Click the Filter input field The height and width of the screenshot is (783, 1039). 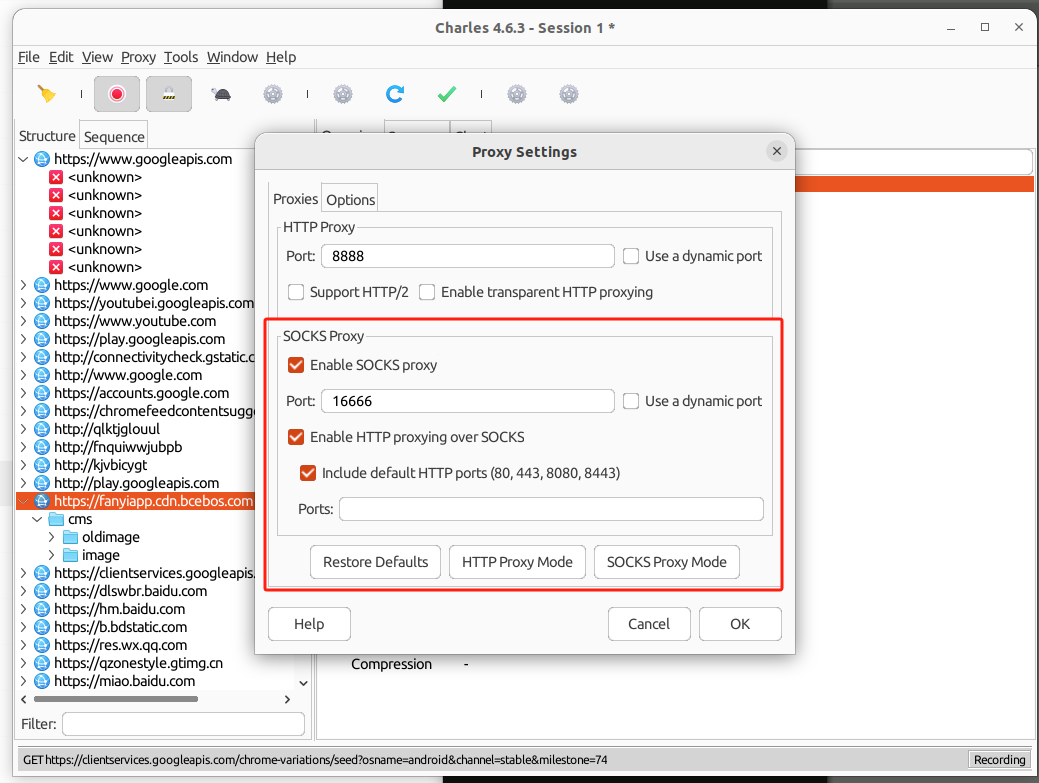(x=184, y=724)
